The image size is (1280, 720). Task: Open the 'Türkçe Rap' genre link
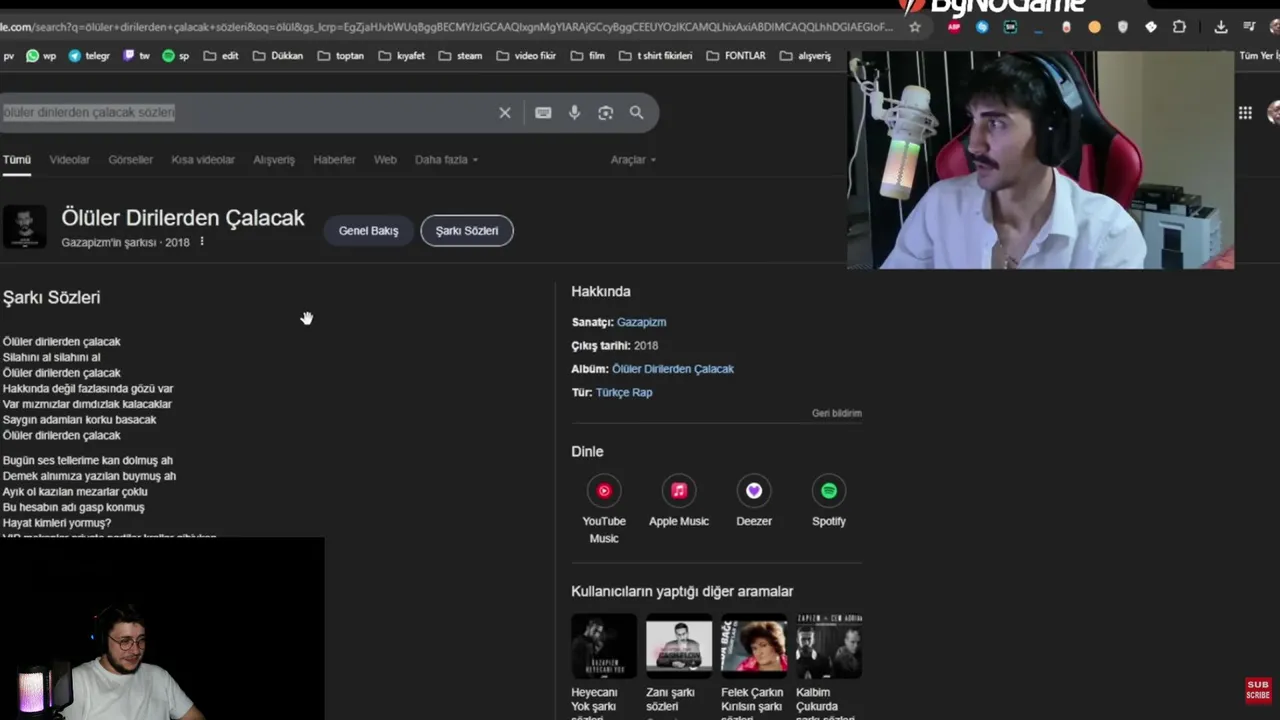[x=624, y=393]
